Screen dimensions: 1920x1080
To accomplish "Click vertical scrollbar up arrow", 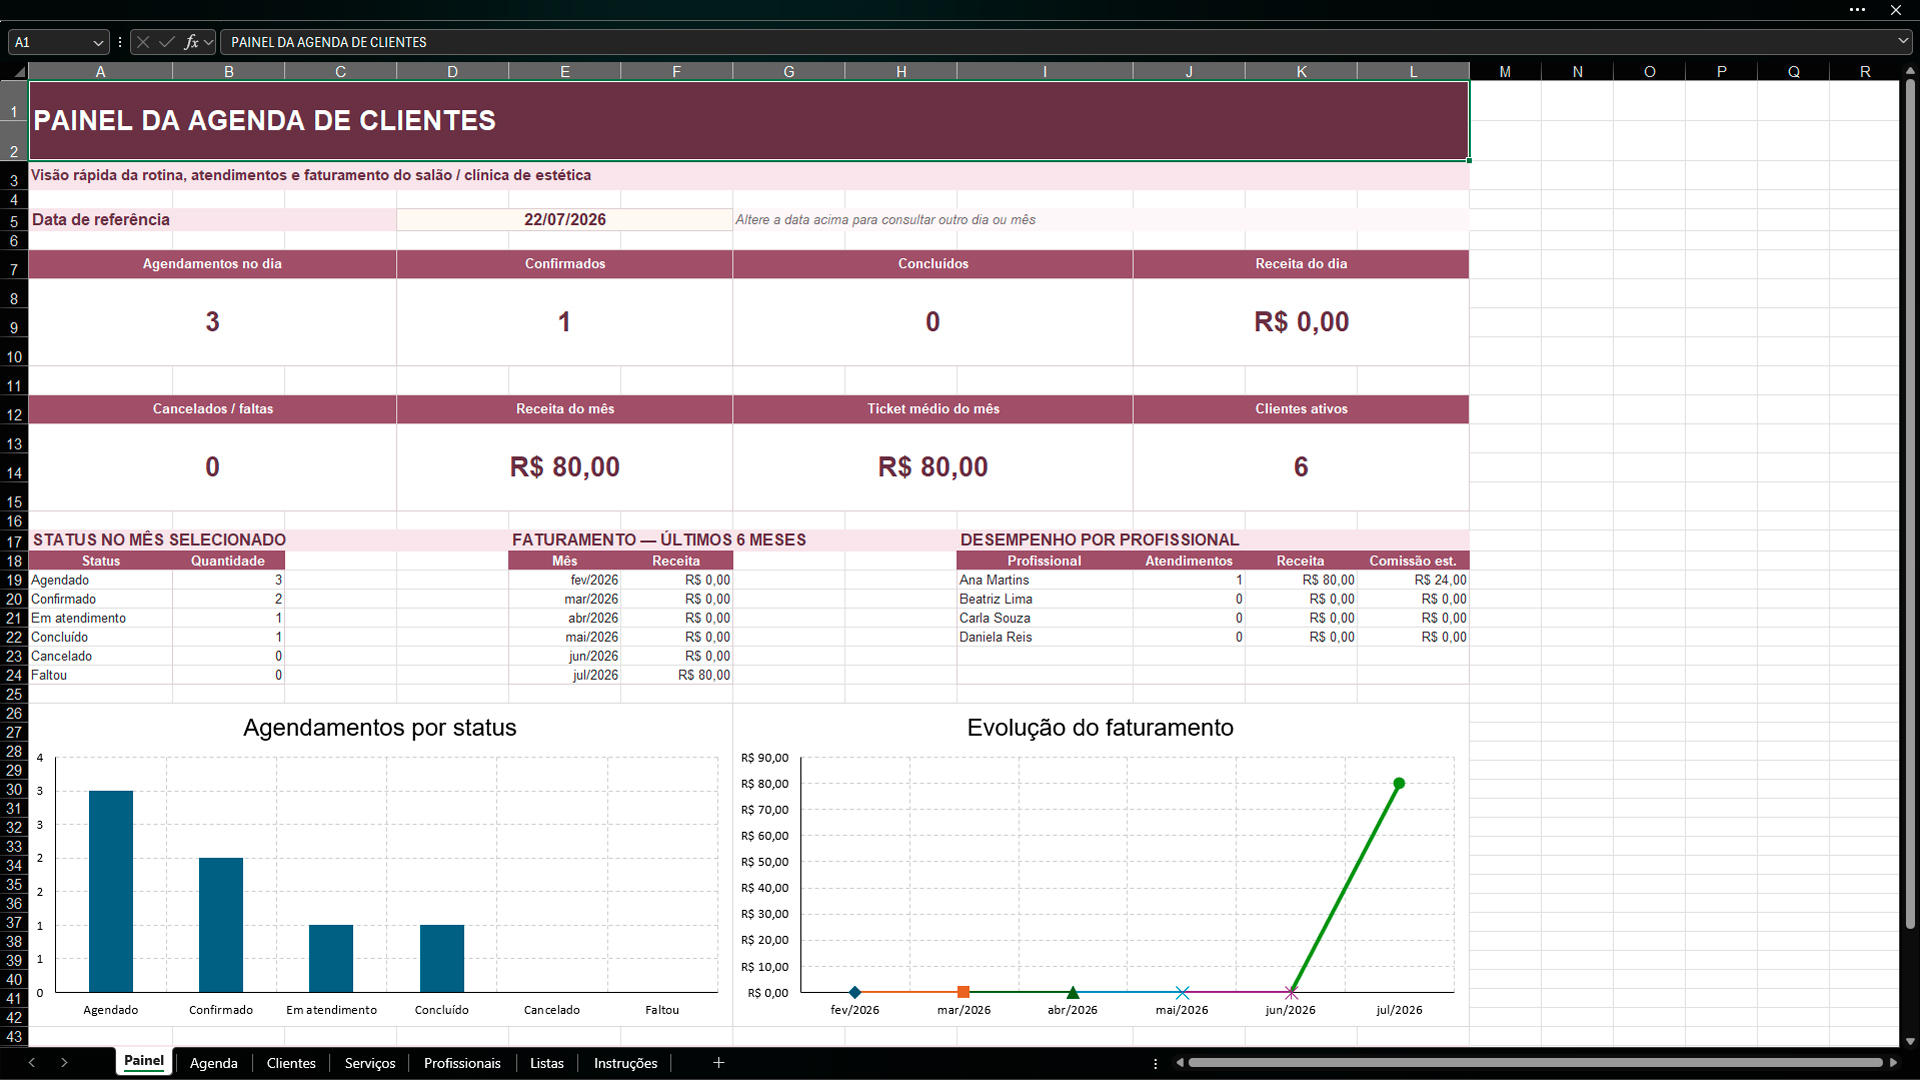I will [1910, 71].
